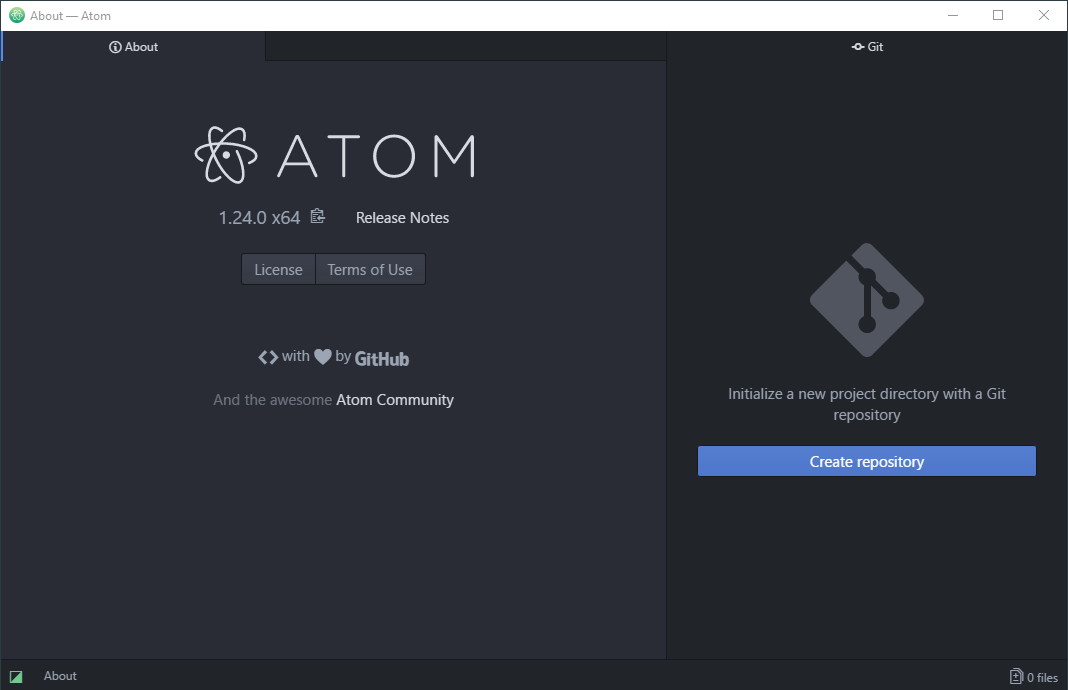Open the Release Notes link

pos(402,218)
